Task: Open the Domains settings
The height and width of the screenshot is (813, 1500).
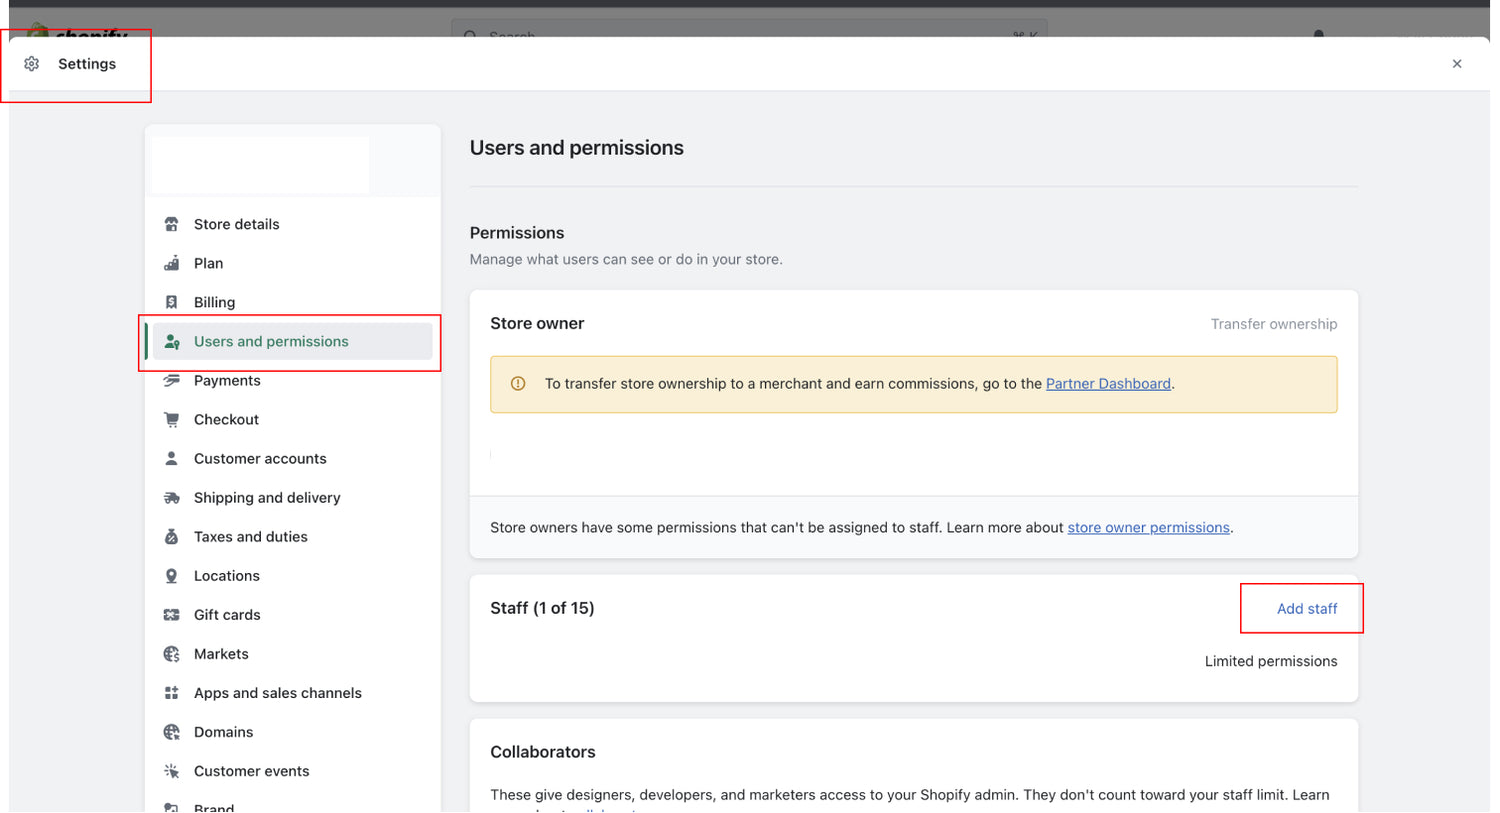Action: pyautogui.click(x=223, y=732)
